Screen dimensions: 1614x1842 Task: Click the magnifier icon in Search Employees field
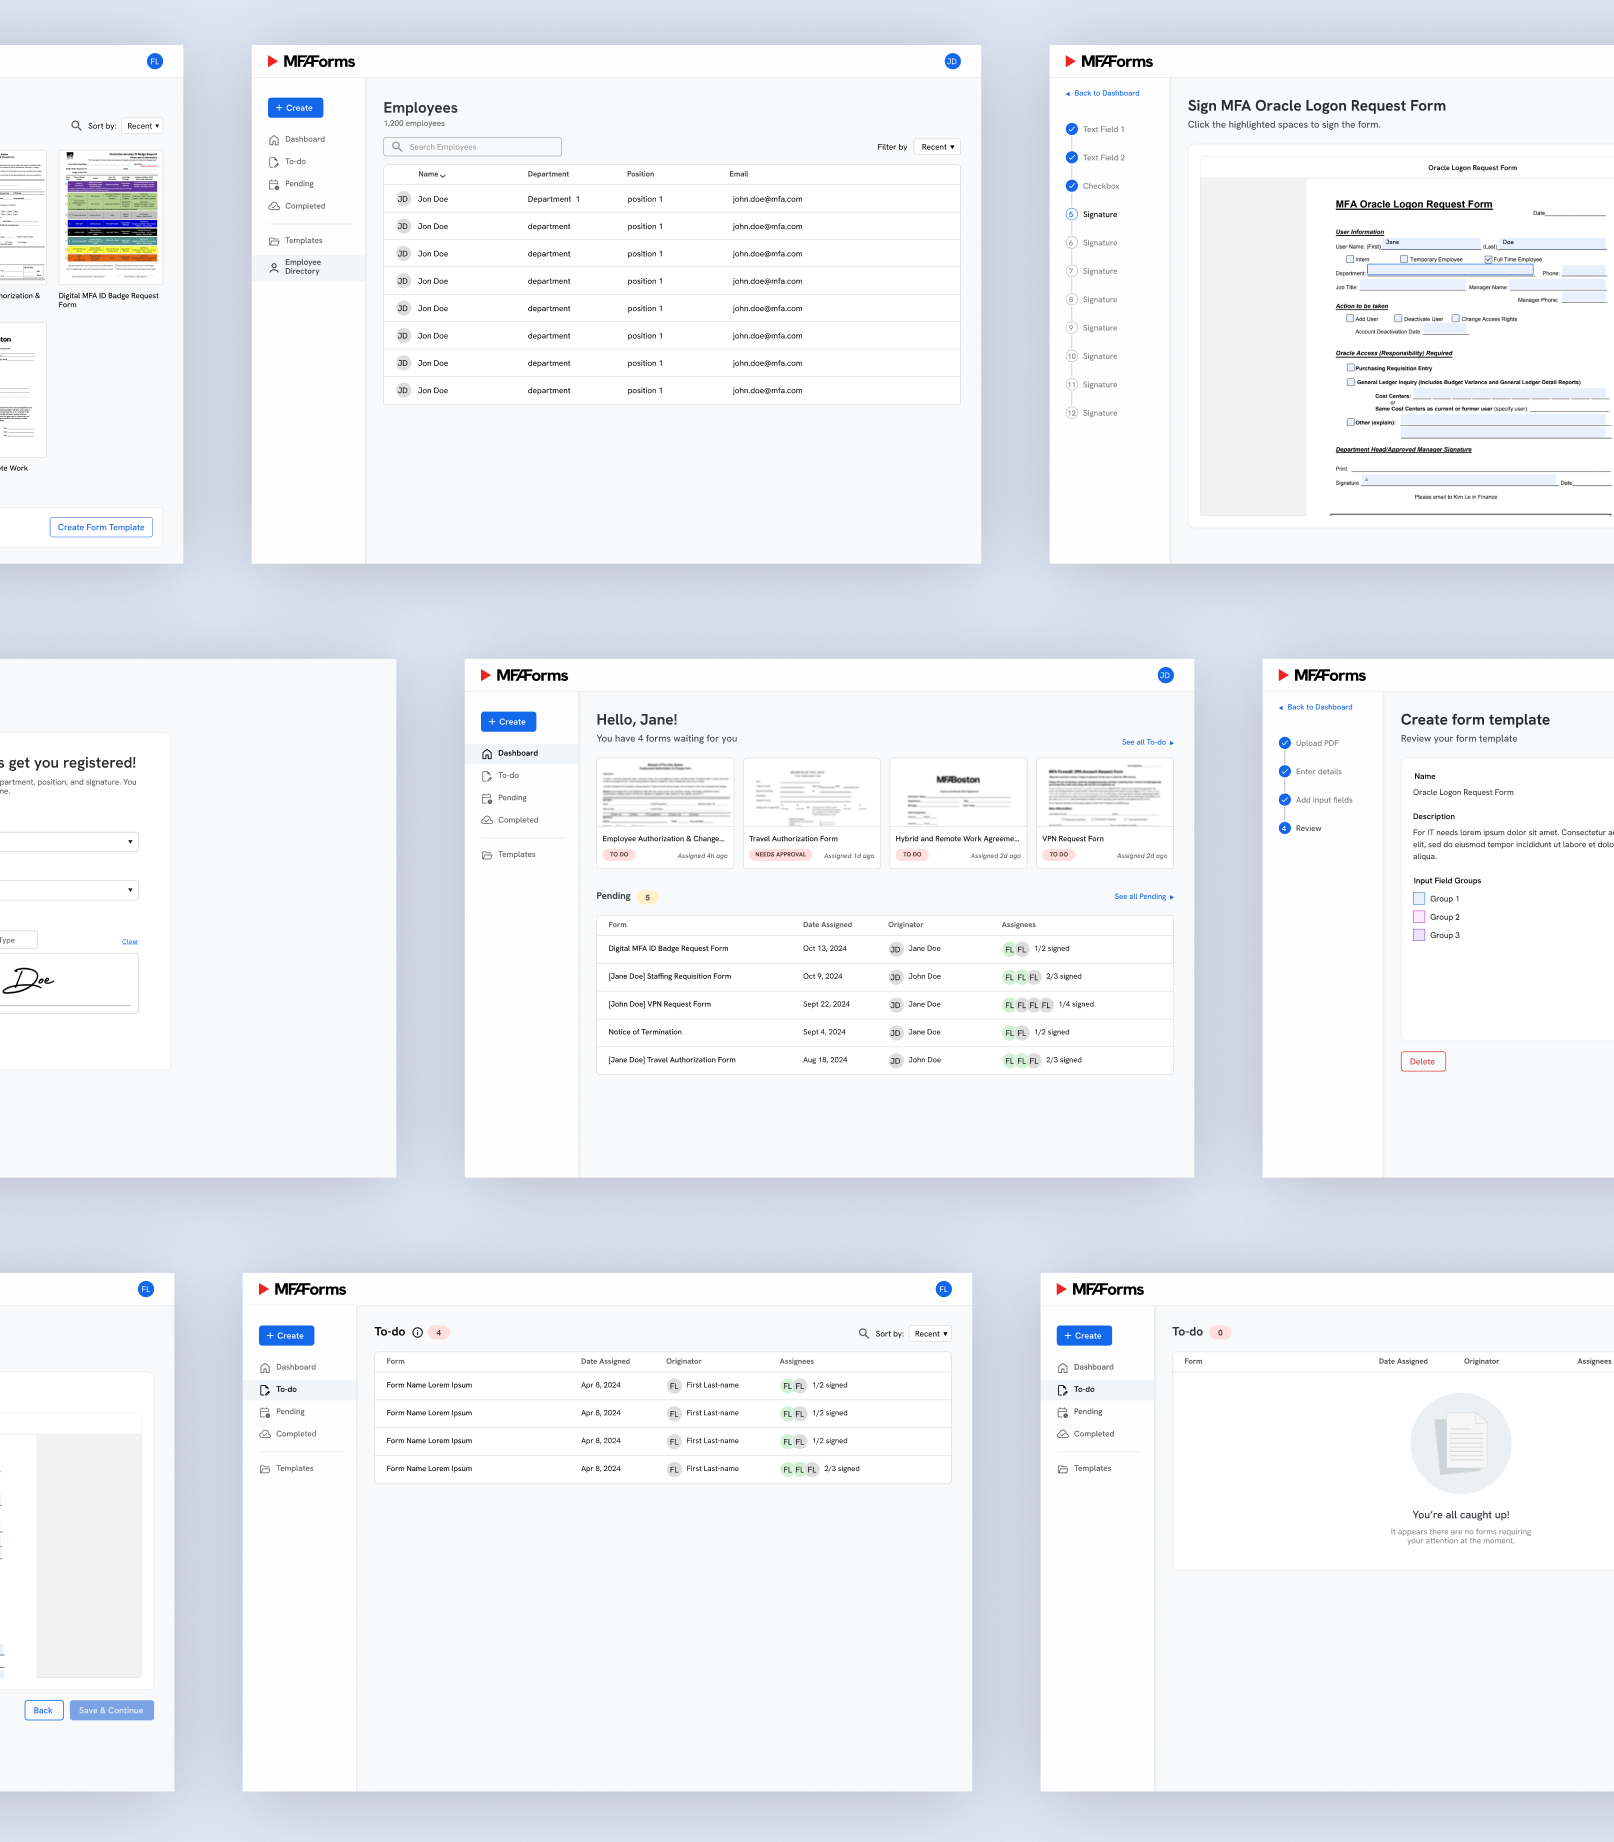[397, 147]
